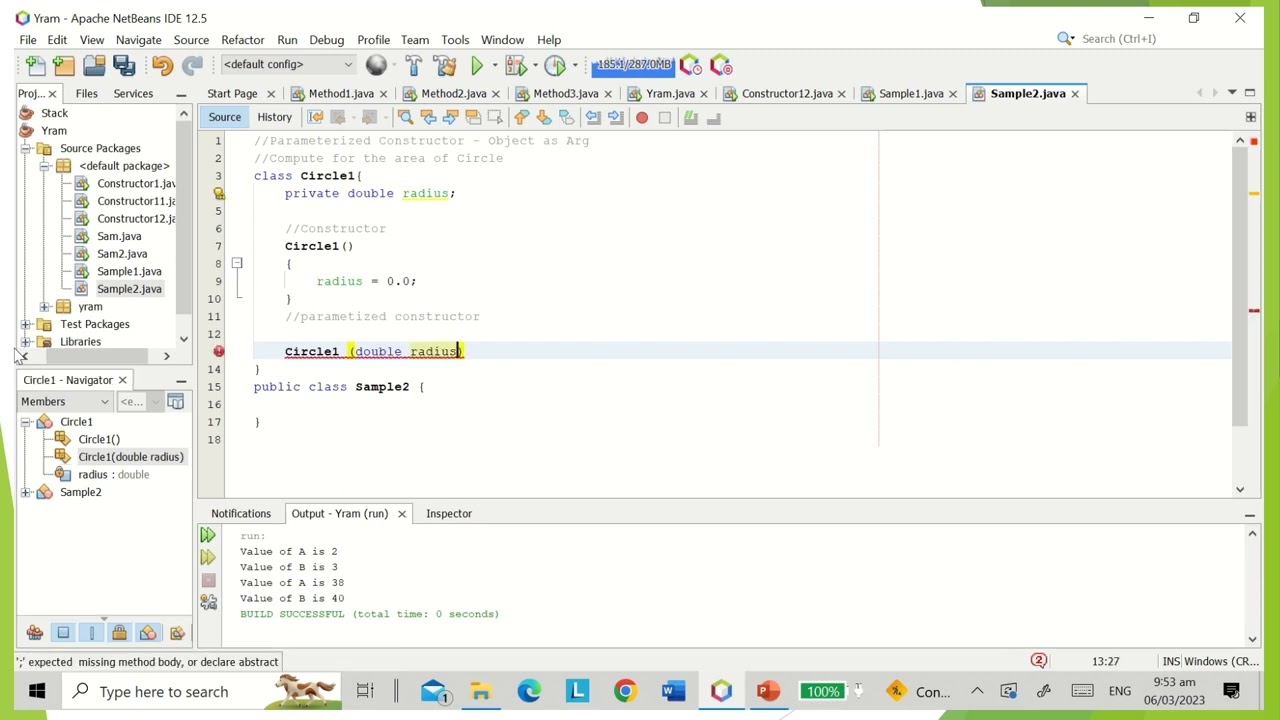Click the Build Project hammer icon
This screenshot has width=1280, height=720.
[413, 65]
